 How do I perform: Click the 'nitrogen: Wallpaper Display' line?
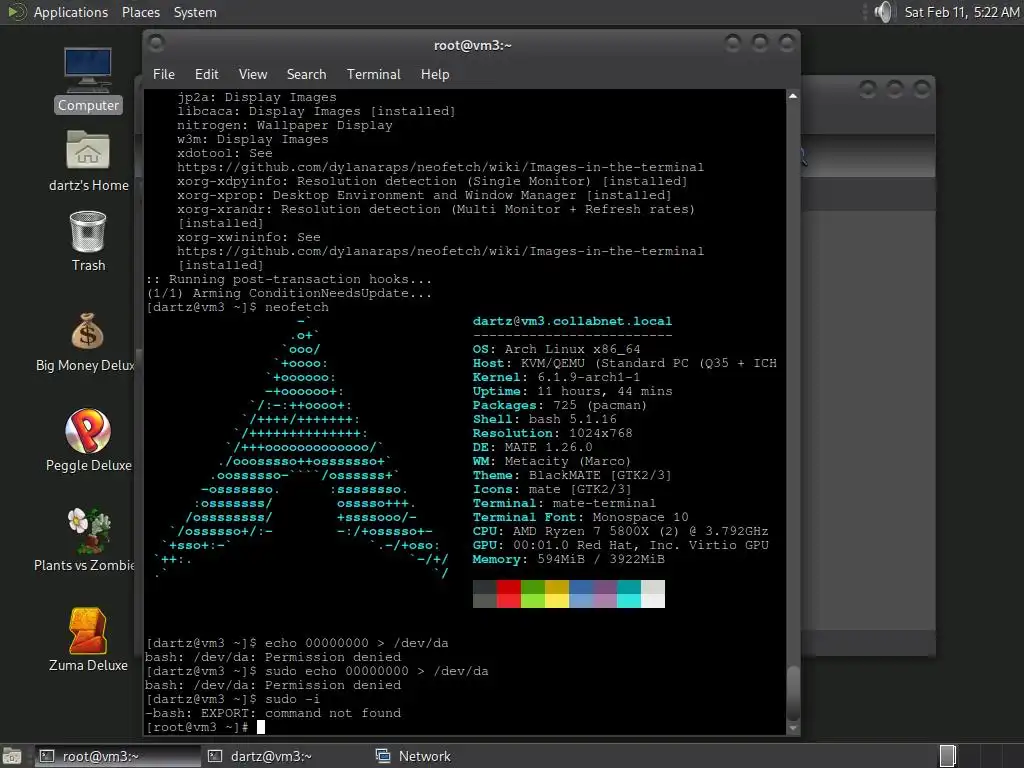click(x=285, y=125)
